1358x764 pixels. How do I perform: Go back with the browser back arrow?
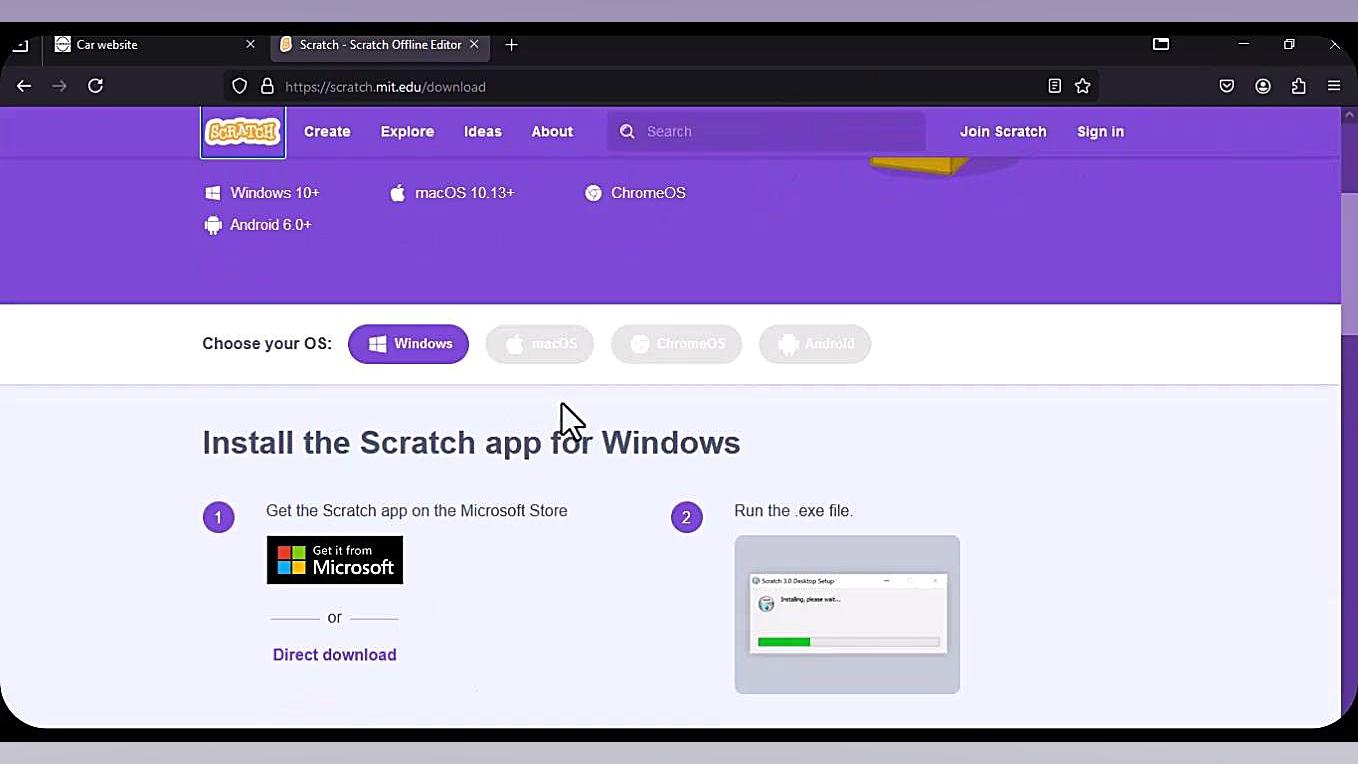(x=24, y=86)
